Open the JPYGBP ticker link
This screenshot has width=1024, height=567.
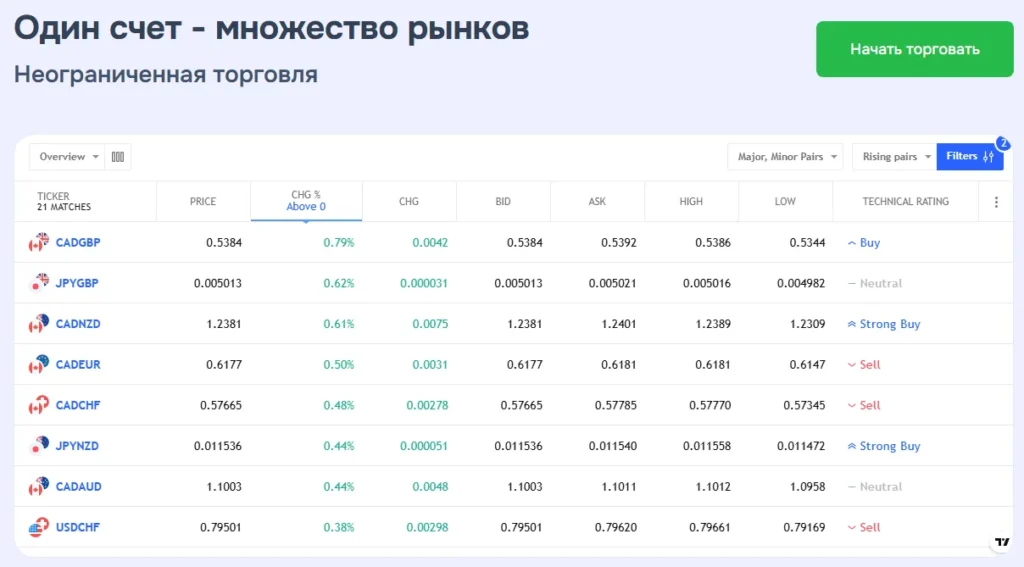click(77, 283)
